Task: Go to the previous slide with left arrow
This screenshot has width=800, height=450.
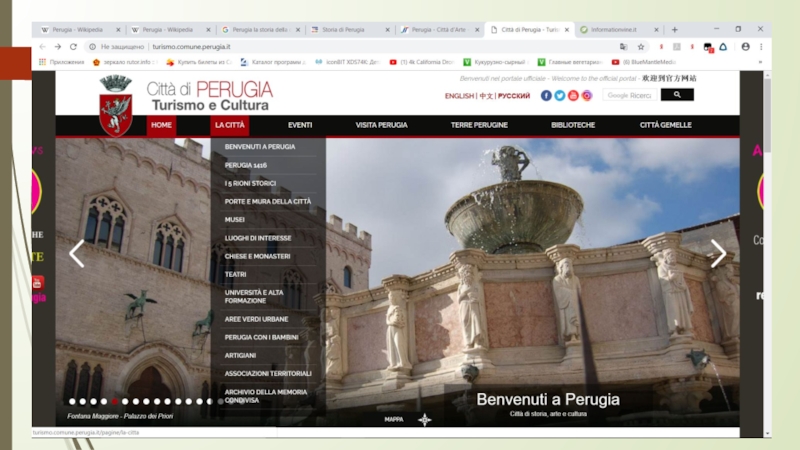Action: click(x=77, y=254)
